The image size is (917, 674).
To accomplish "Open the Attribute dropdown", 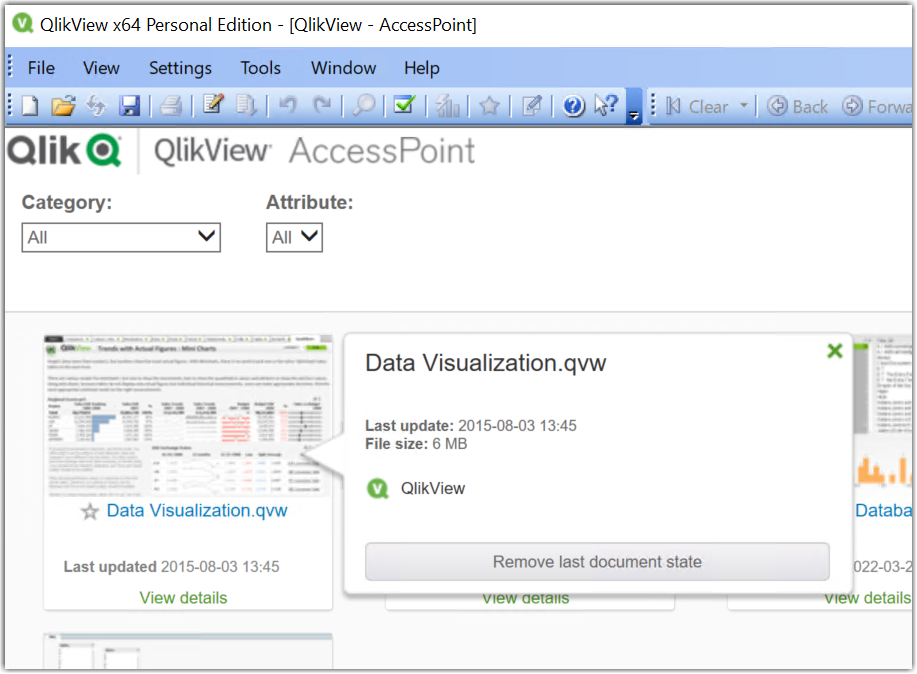I will (x=294, y=237).
